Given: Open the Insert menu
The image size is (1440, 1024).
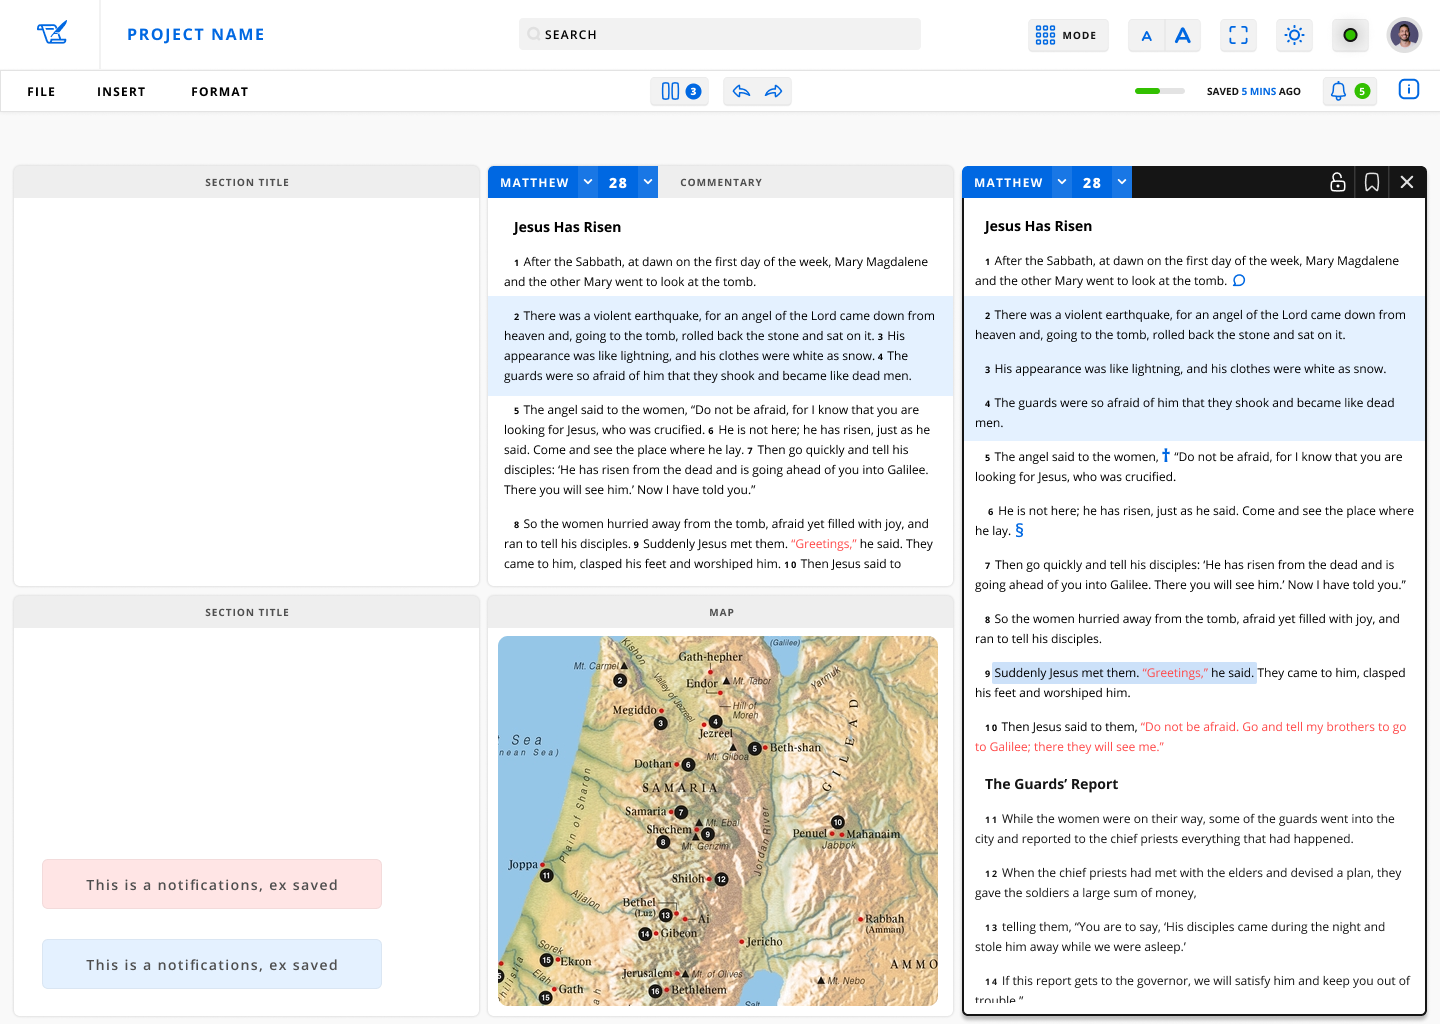Looking at the screenshot, I should tap(121, 92).
